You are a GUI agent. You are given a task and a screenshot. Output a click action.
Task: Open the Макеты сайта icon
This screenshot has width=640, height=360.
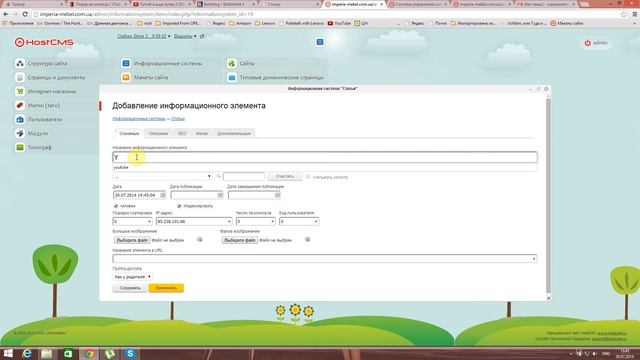point(126,77)
